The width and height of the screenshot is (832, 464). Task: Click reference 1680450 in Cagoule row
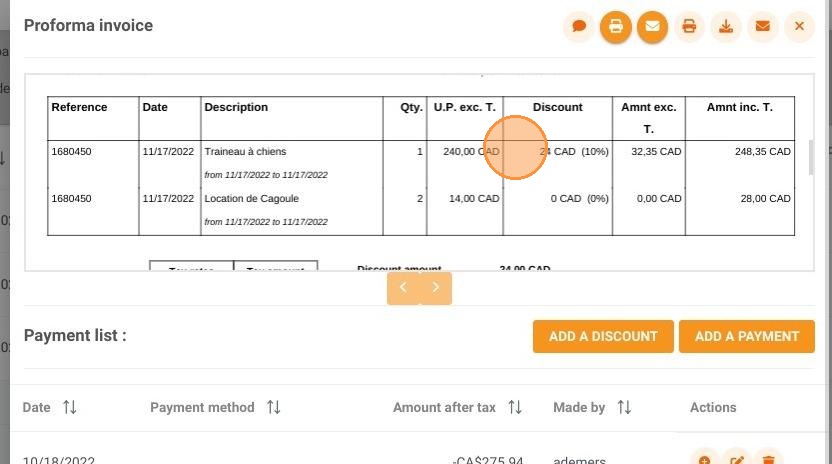click(71, 199)
